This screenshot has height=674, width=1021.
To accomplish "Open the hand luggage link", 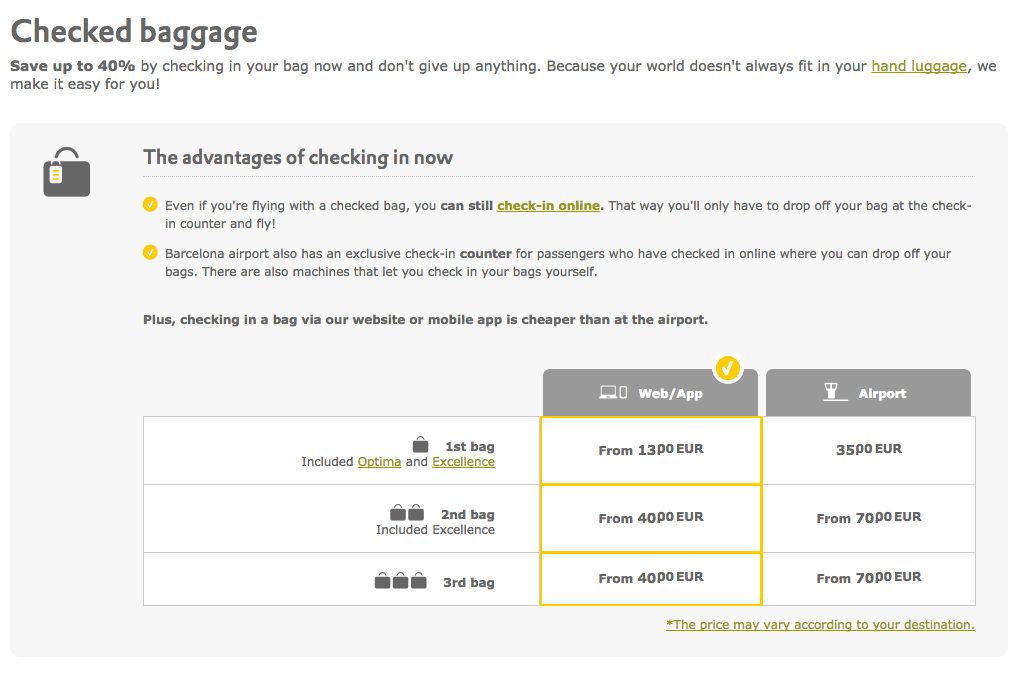I will pyautogui.click(x=919, y=66).
